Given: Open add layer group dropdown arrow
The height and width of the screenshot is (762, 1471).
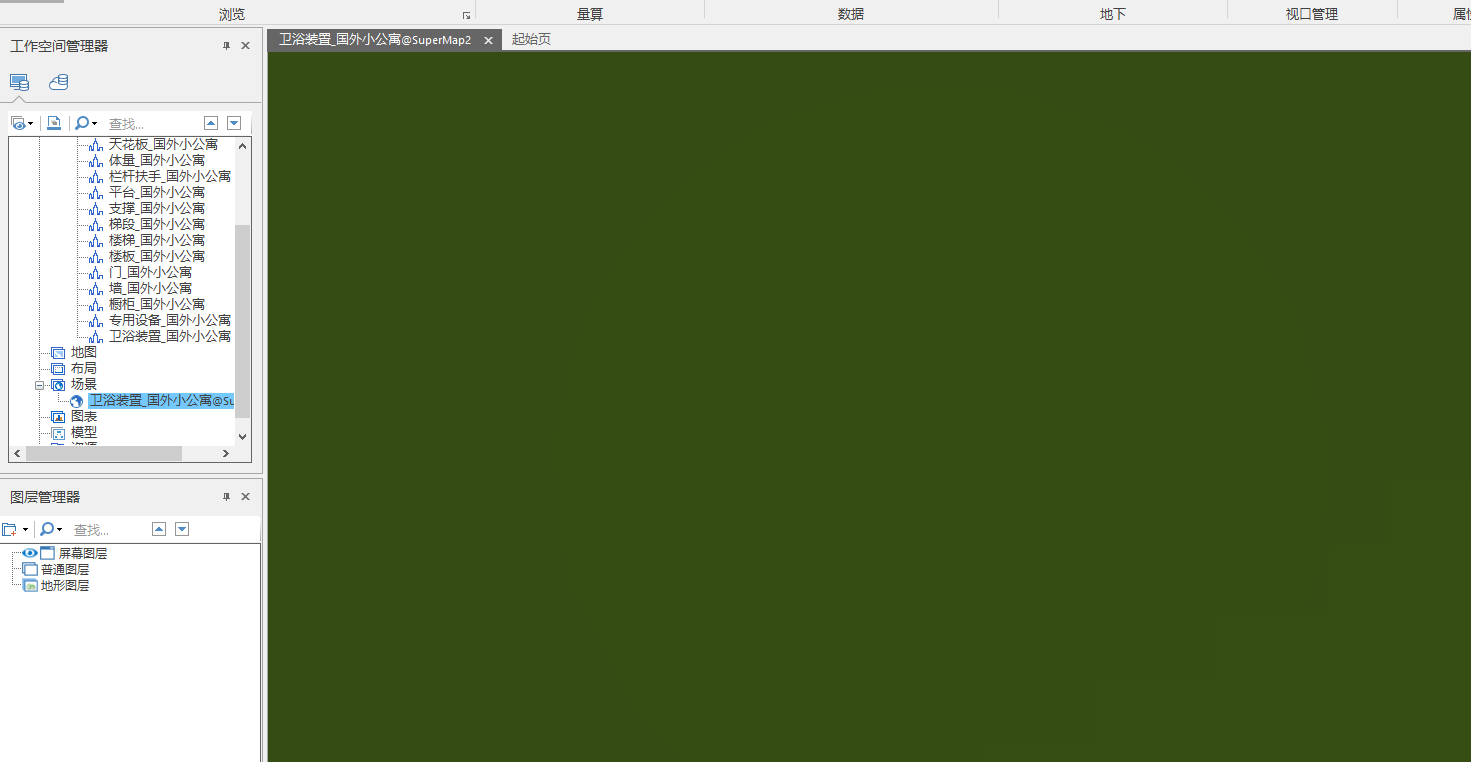Looking at the screenshot, I should pyautogui.click(x=25, y=529).
